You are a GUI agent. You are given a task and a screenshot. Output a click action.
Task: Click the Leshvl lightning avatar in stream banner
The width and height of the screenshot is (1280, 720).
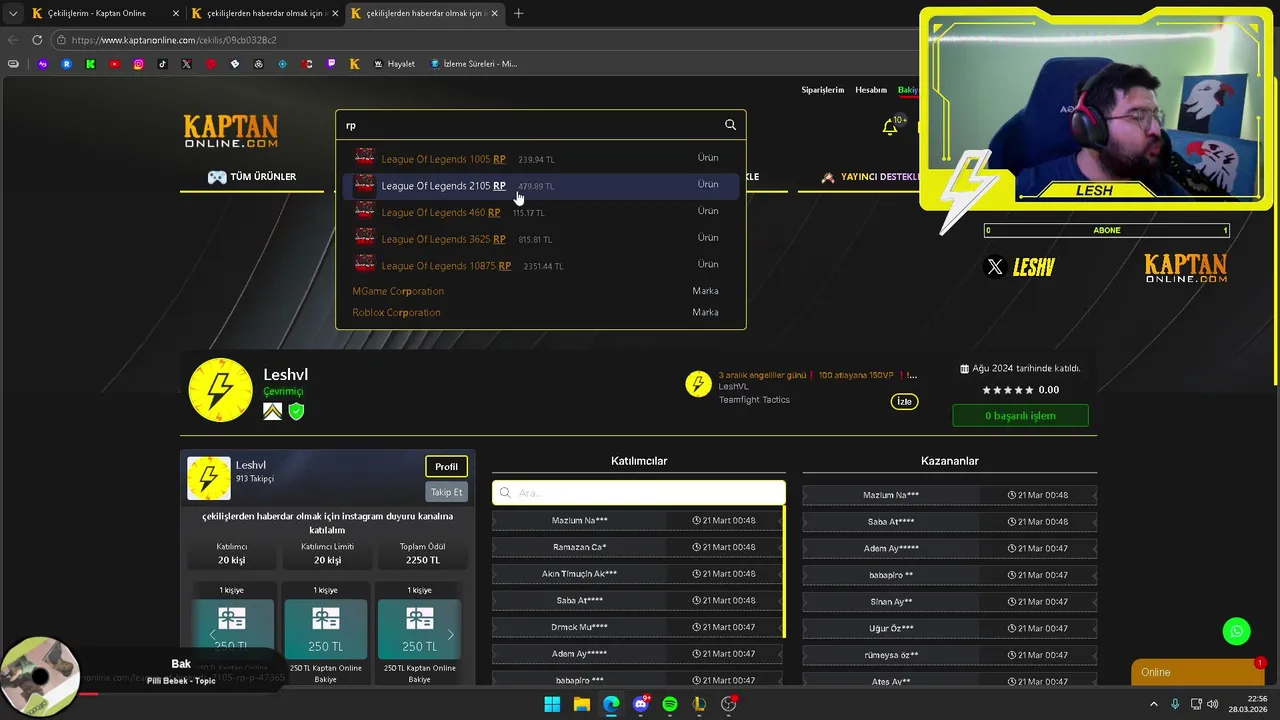click(x=698, y=384)
